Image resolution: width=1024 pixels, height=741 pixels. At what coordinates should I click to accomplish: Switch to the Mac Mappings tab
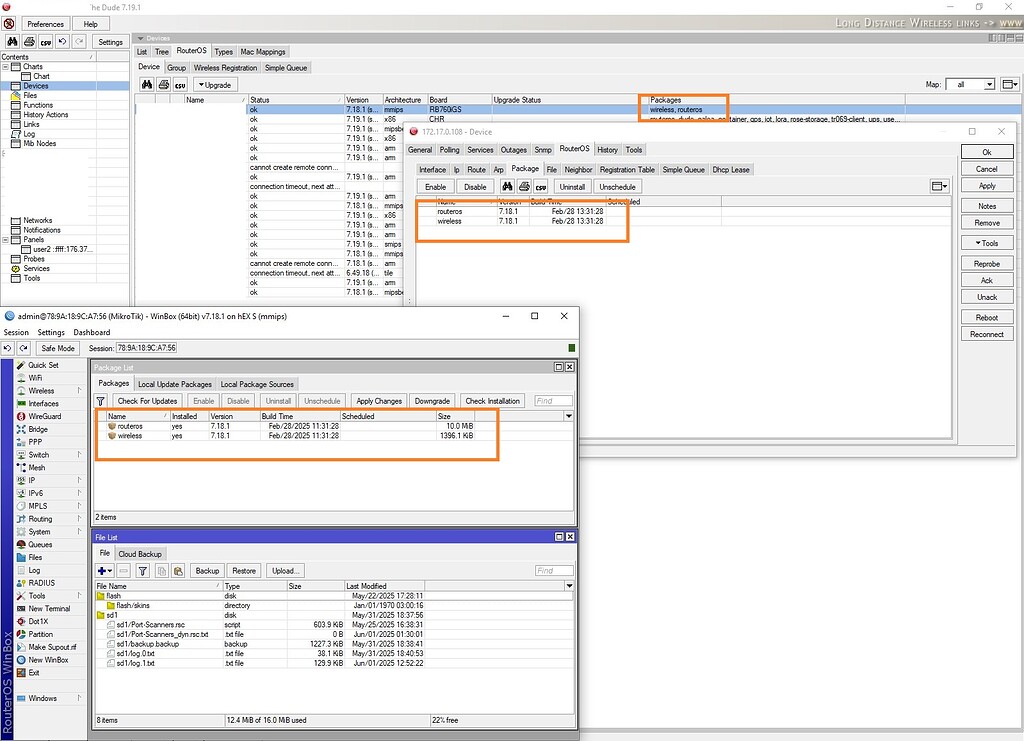(263, 51)
